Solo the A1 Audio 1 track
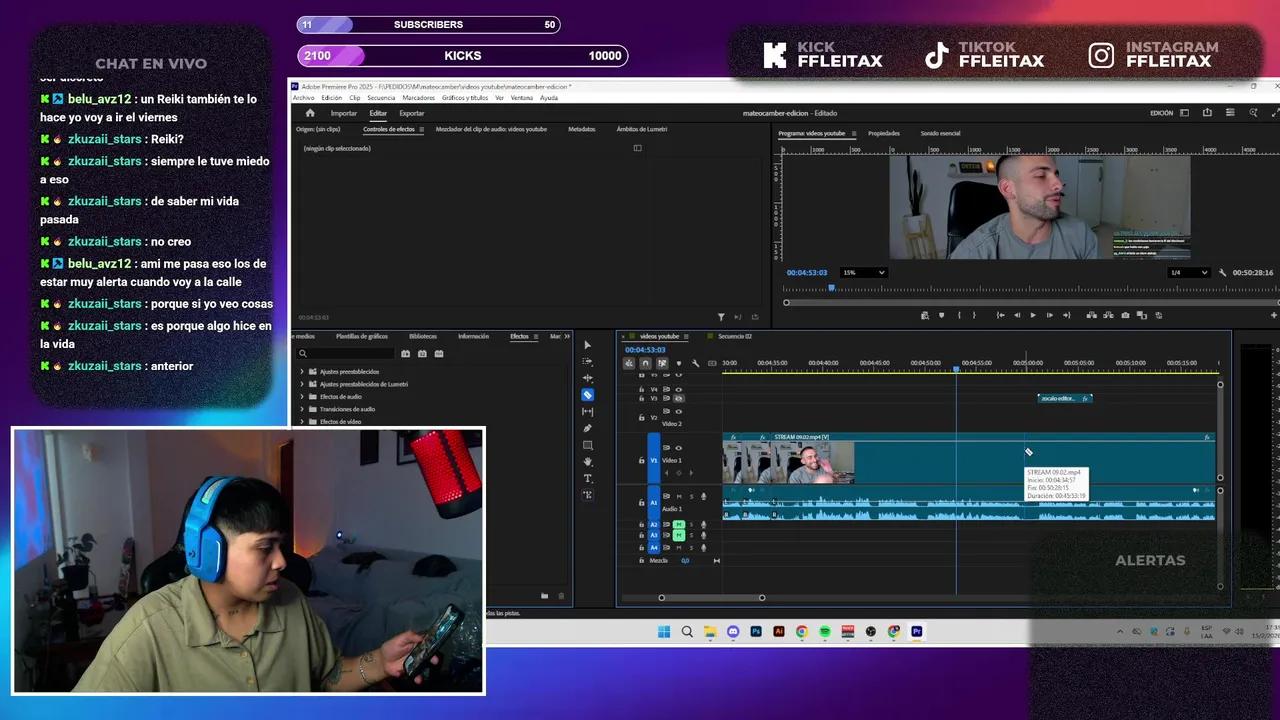Image resolution: width=1280 pixels, height=720 pixels. click(x=691, y=496)
